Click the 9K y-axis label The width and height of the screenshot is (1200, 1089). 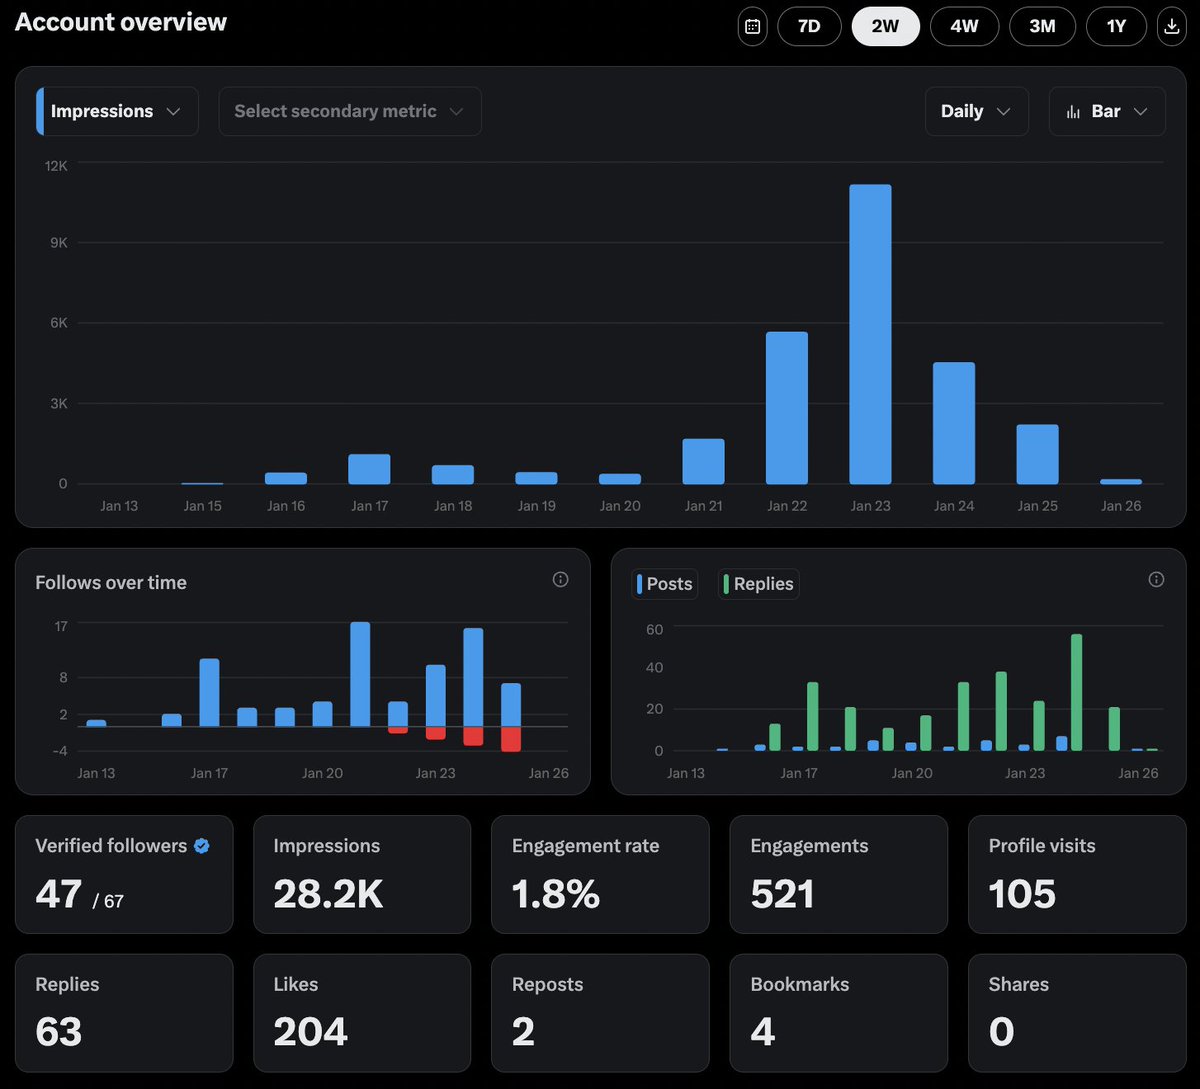(x=58, y=243)
